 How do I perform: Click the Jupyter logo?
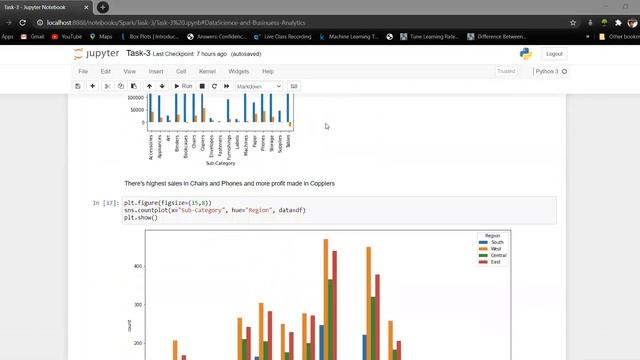pos(96,53)
